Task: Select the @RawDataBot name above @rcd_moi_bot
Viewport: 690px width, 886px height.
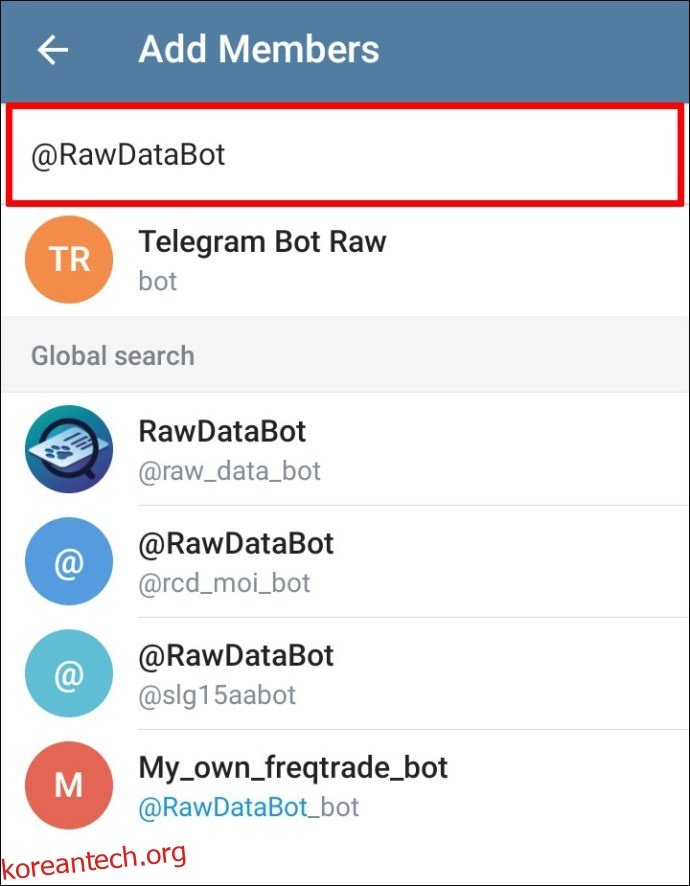Action: (x=236, y=544)
